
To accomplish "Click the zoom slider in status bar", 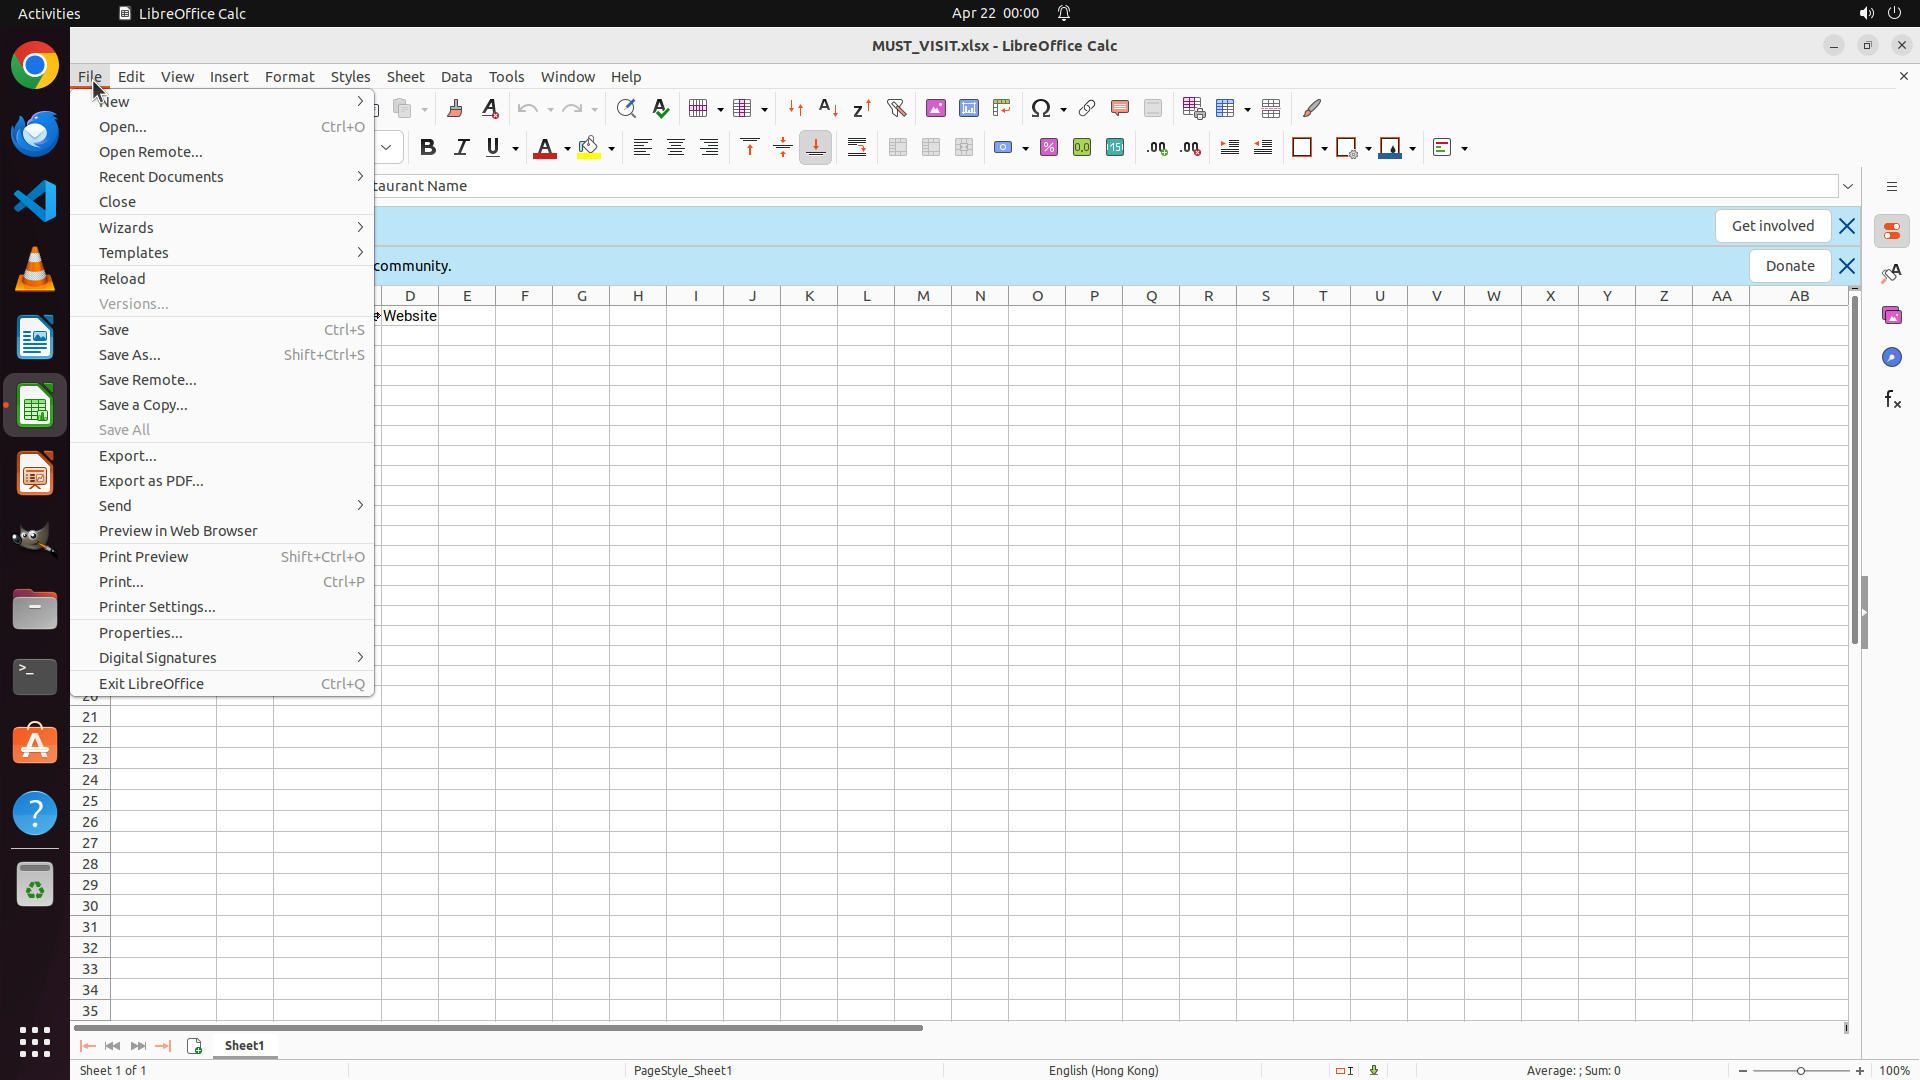I will tap(1801, 1071).
